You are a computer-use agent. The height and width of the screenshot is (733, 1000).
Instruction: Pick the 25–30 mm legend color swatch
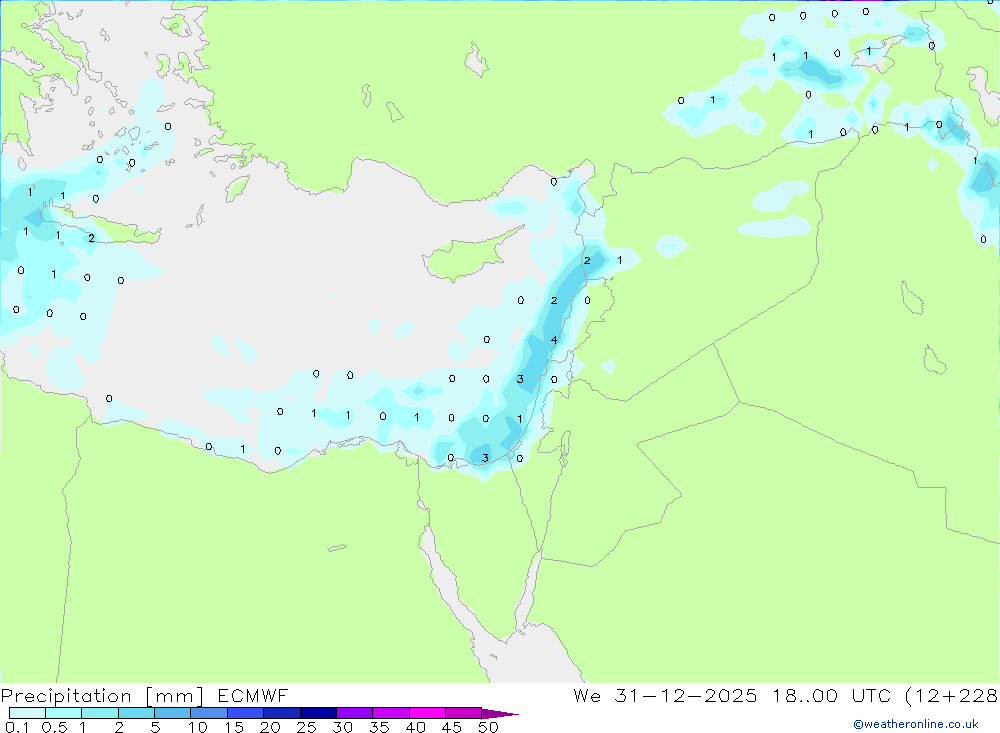[318, 713]
